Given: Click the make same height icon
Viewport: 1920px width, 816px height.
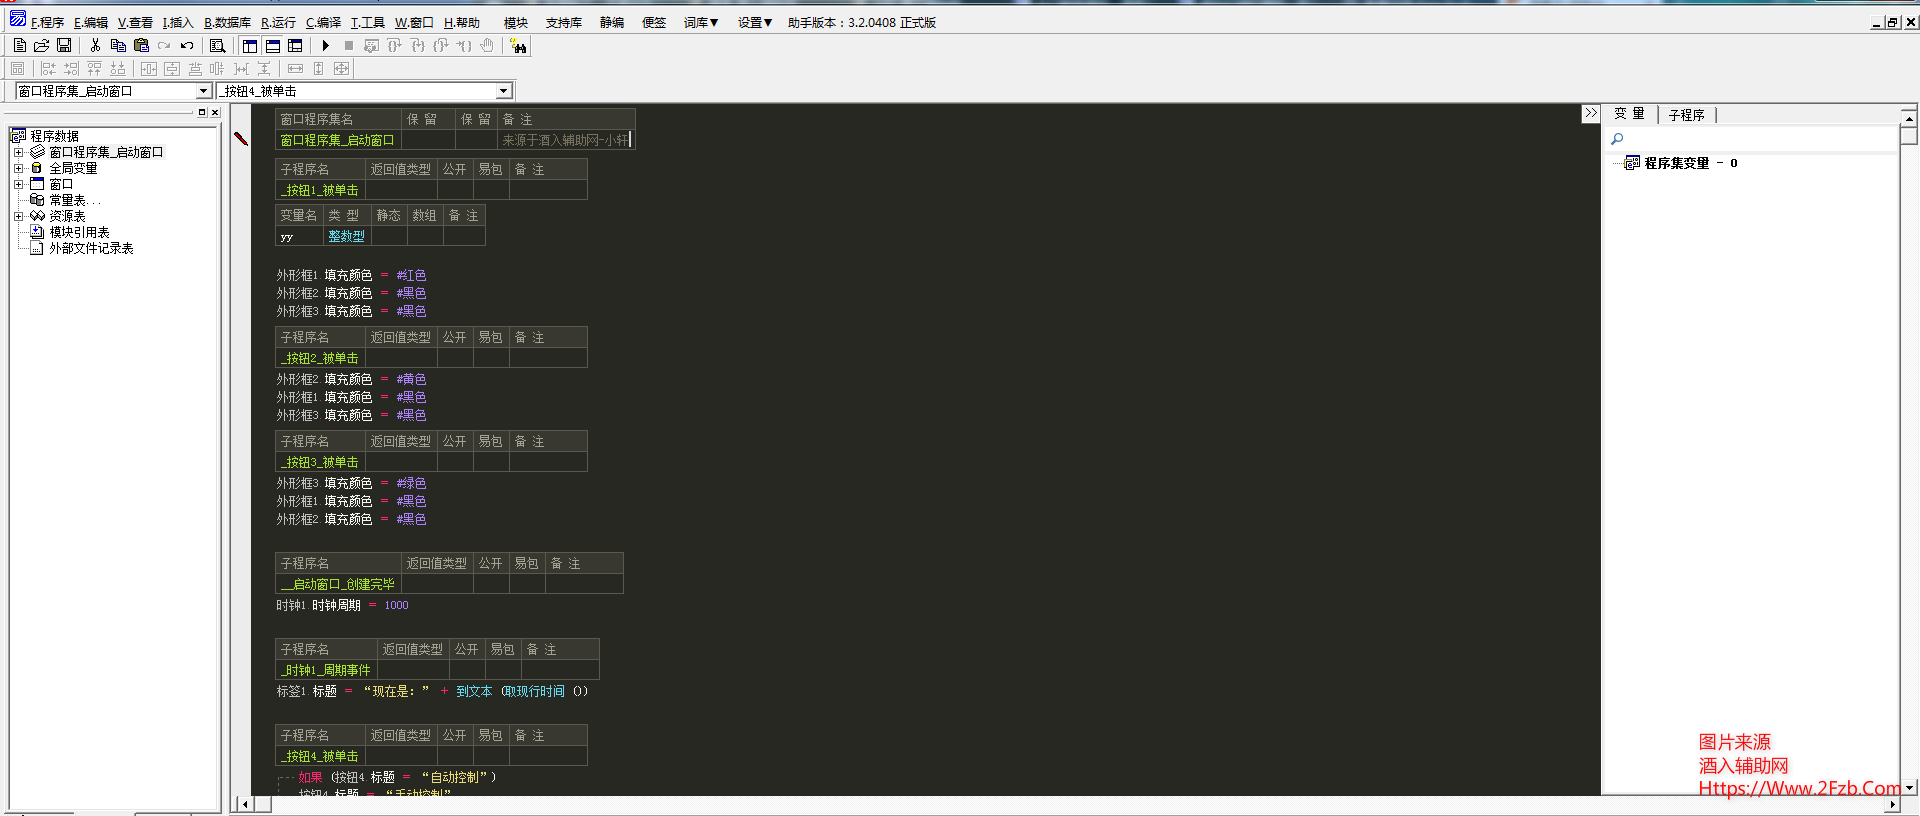Looking at the screenshot, I should [x=318, y=68].
